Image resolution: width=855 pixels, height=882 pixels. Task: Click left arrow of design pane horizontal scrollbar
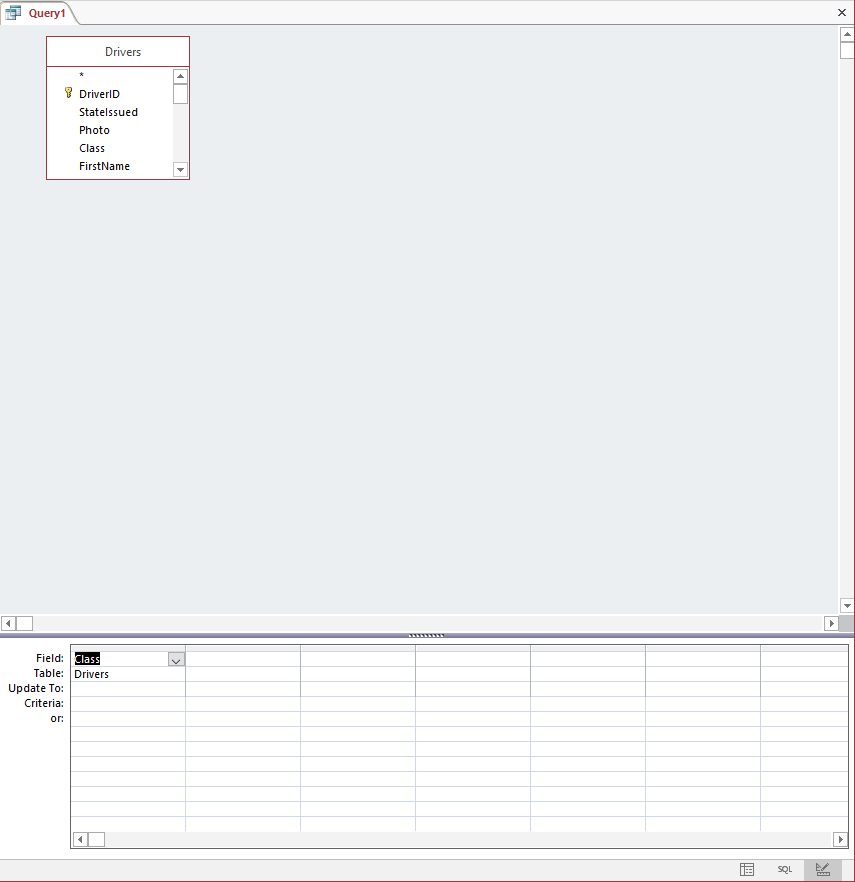point(8,623)
